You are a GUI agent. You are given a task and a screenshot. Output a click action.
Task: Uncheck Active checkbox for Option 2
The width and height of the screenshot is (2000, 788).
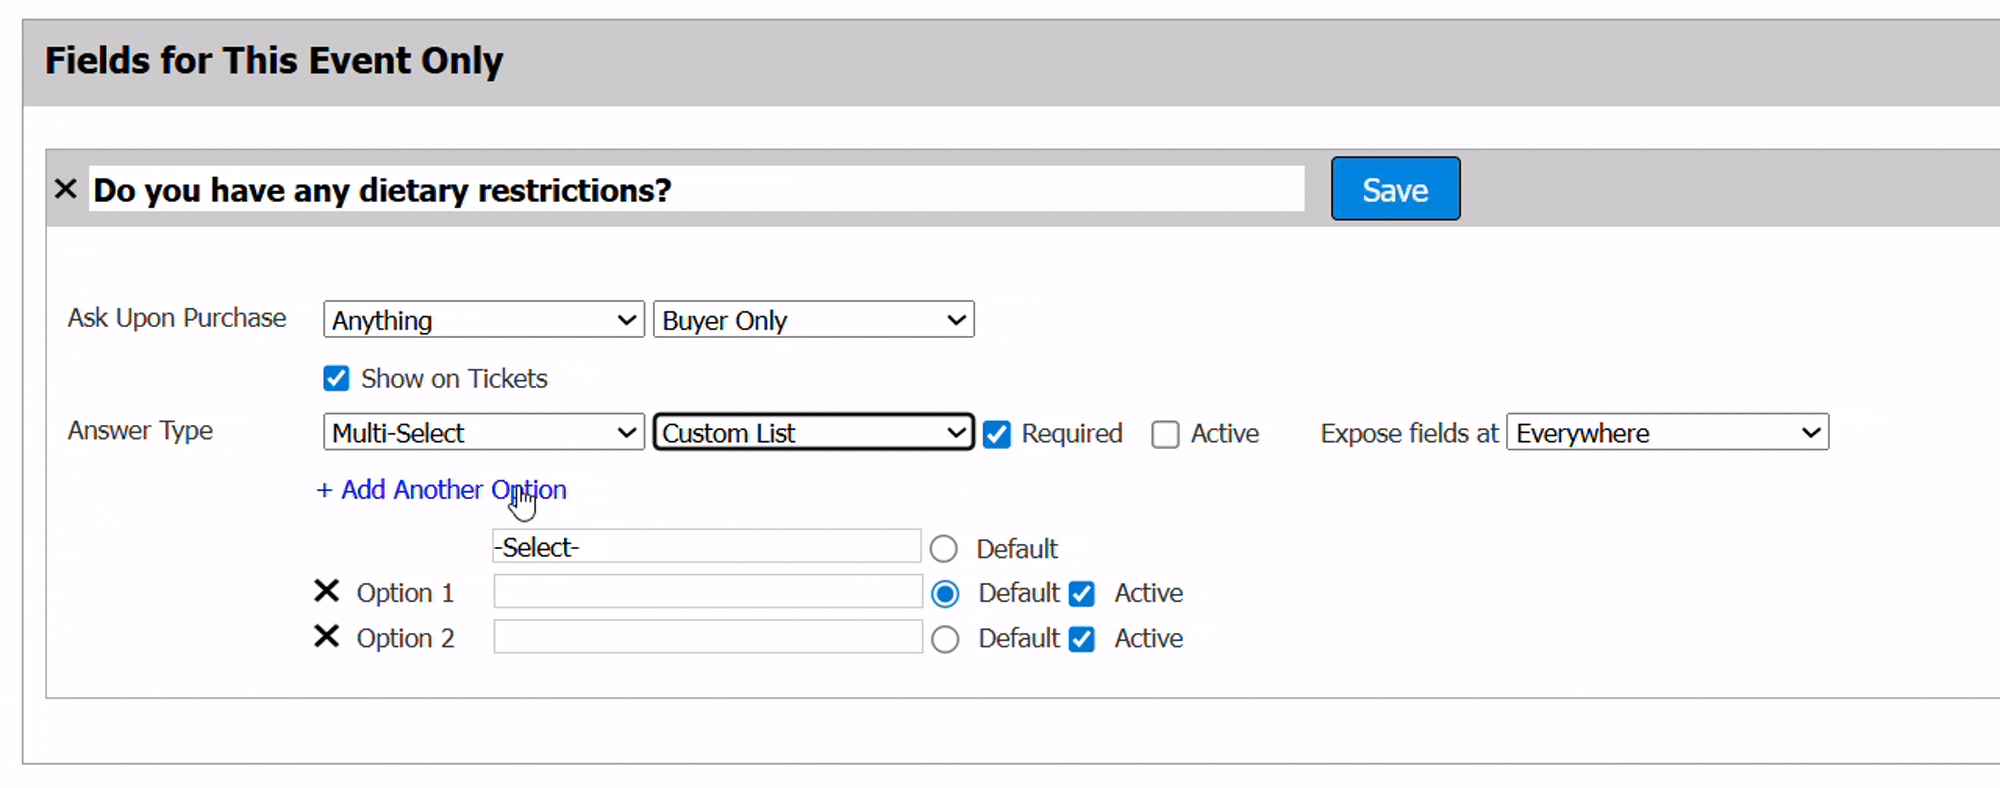click(x=1081, y=639)
